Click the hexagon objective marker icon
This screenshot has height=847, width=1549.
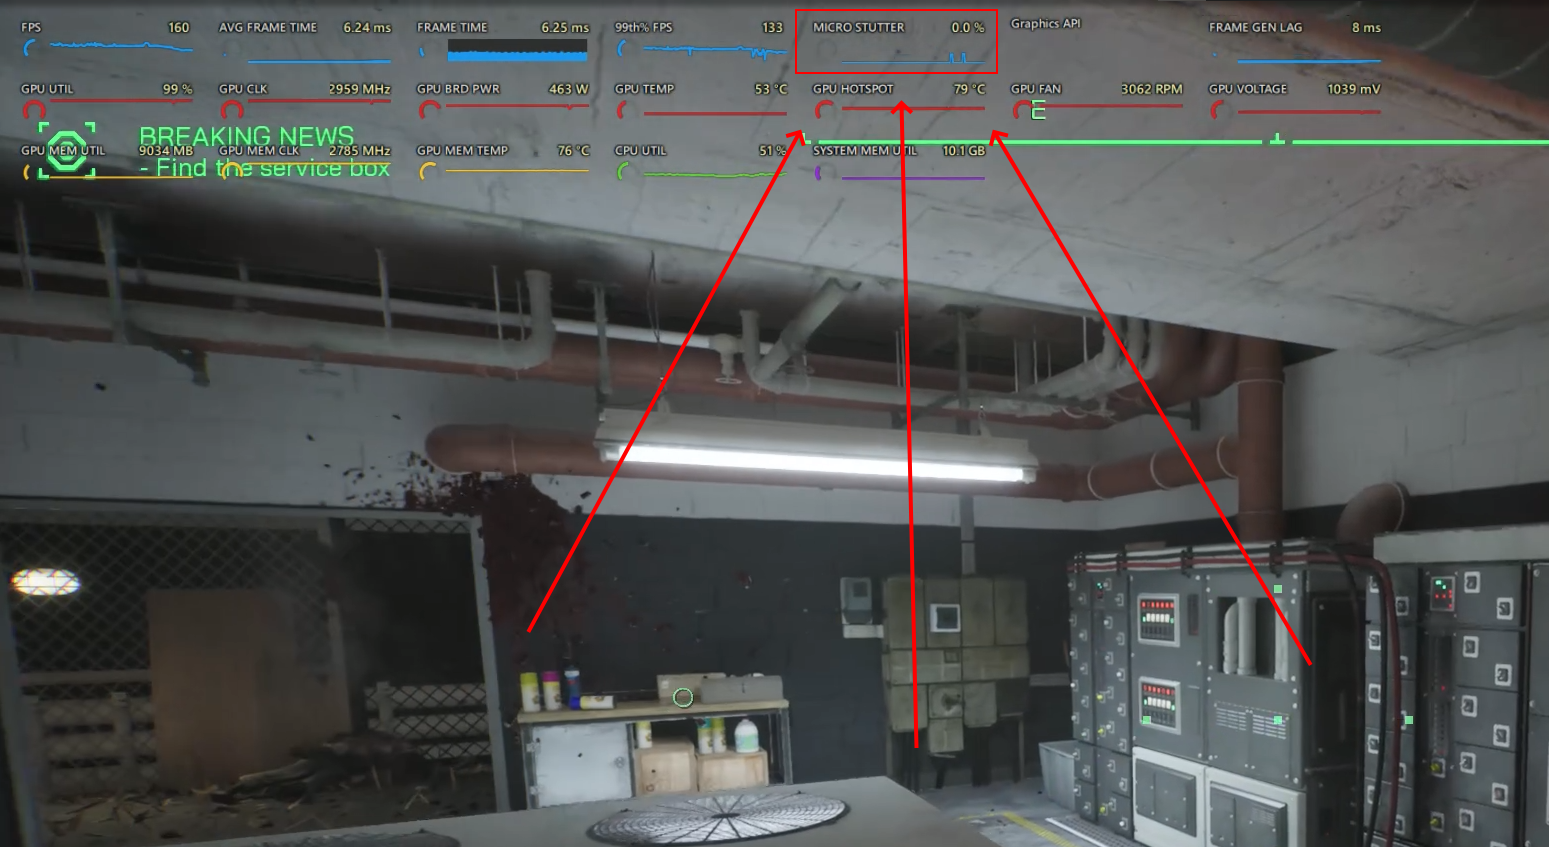(67, 150)
